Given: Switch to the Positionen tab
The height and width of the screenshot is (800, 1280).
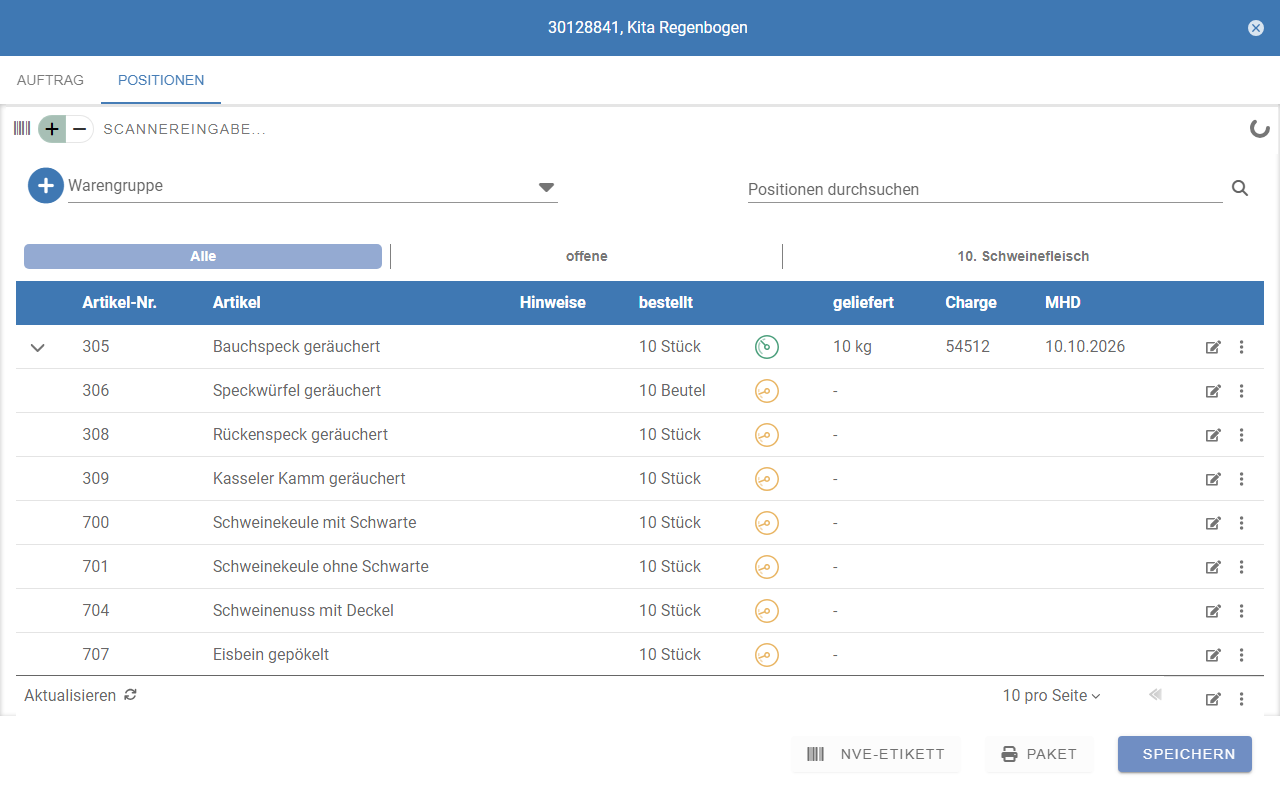Looking at the screenshot, I should pyautogui.click(x=161, y=80).
